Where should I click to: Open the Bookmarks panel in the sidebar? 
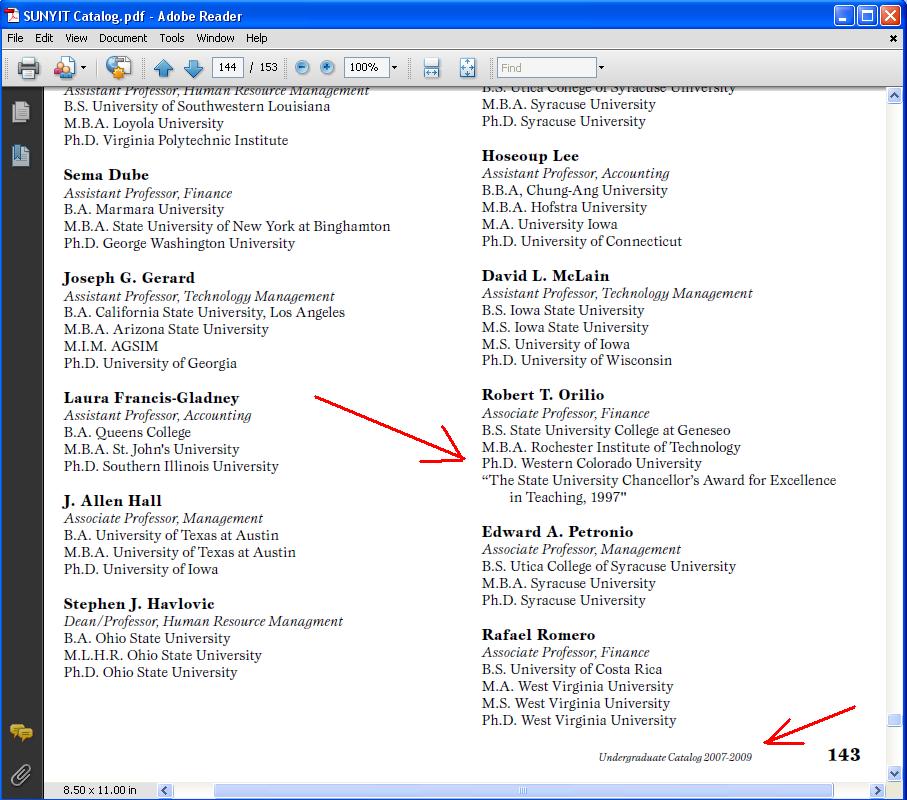(x=21, y=155)
